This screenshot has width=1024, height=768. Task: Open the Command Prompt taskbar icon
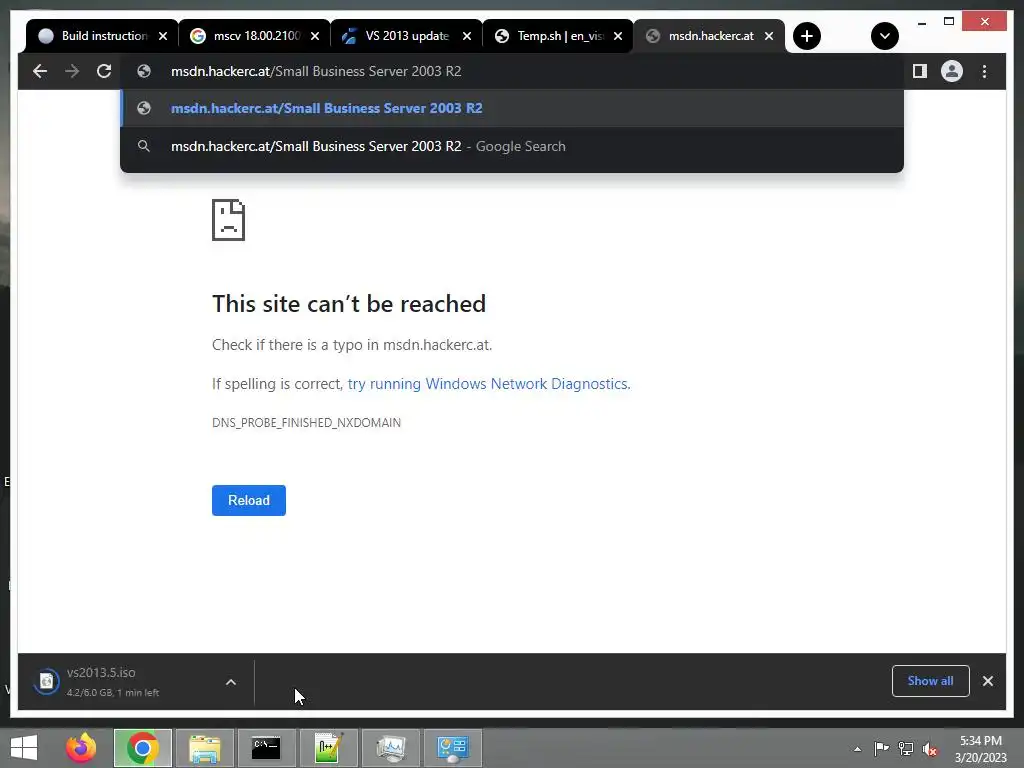pyautogui.click(x=266, y=748)
